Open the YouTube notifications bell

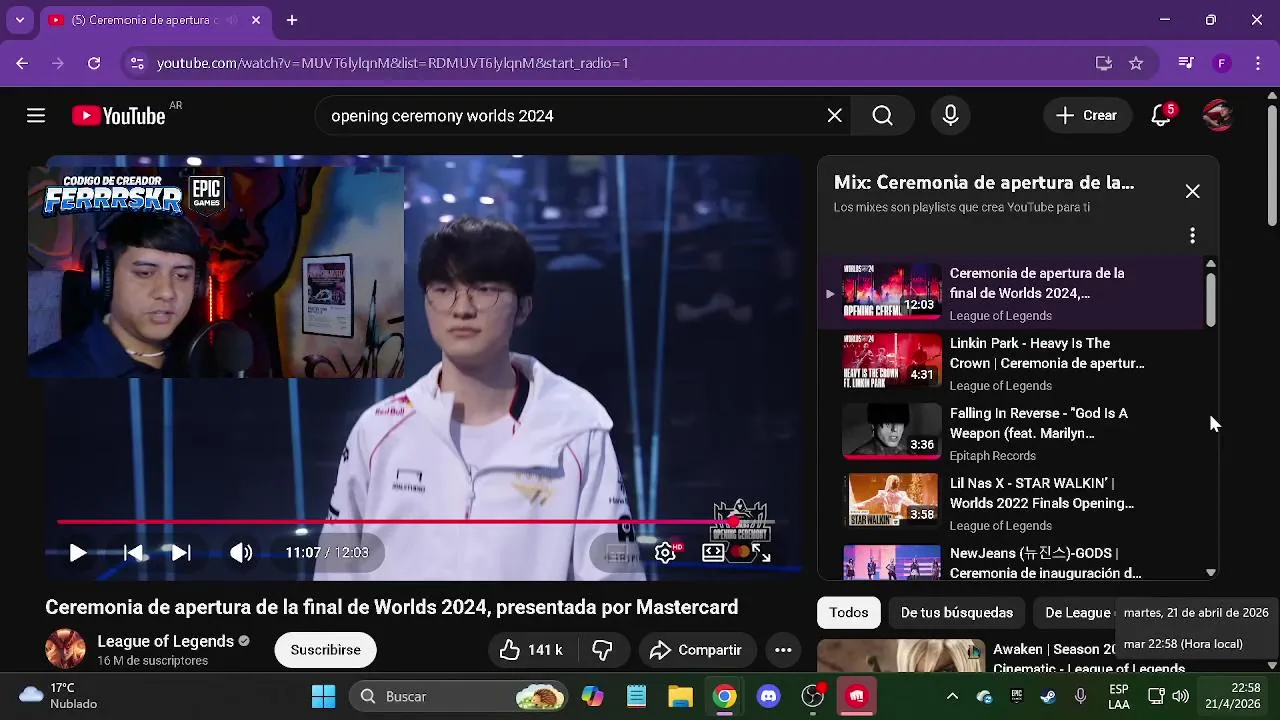[1161, 116]
